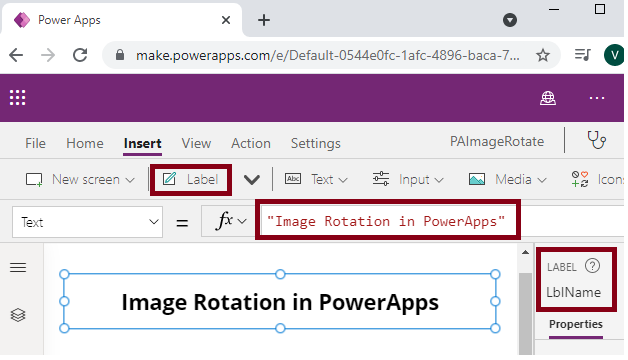This screenshot has height=360, width=628.
Task: Open the Action tab
Action: [251, 143]
